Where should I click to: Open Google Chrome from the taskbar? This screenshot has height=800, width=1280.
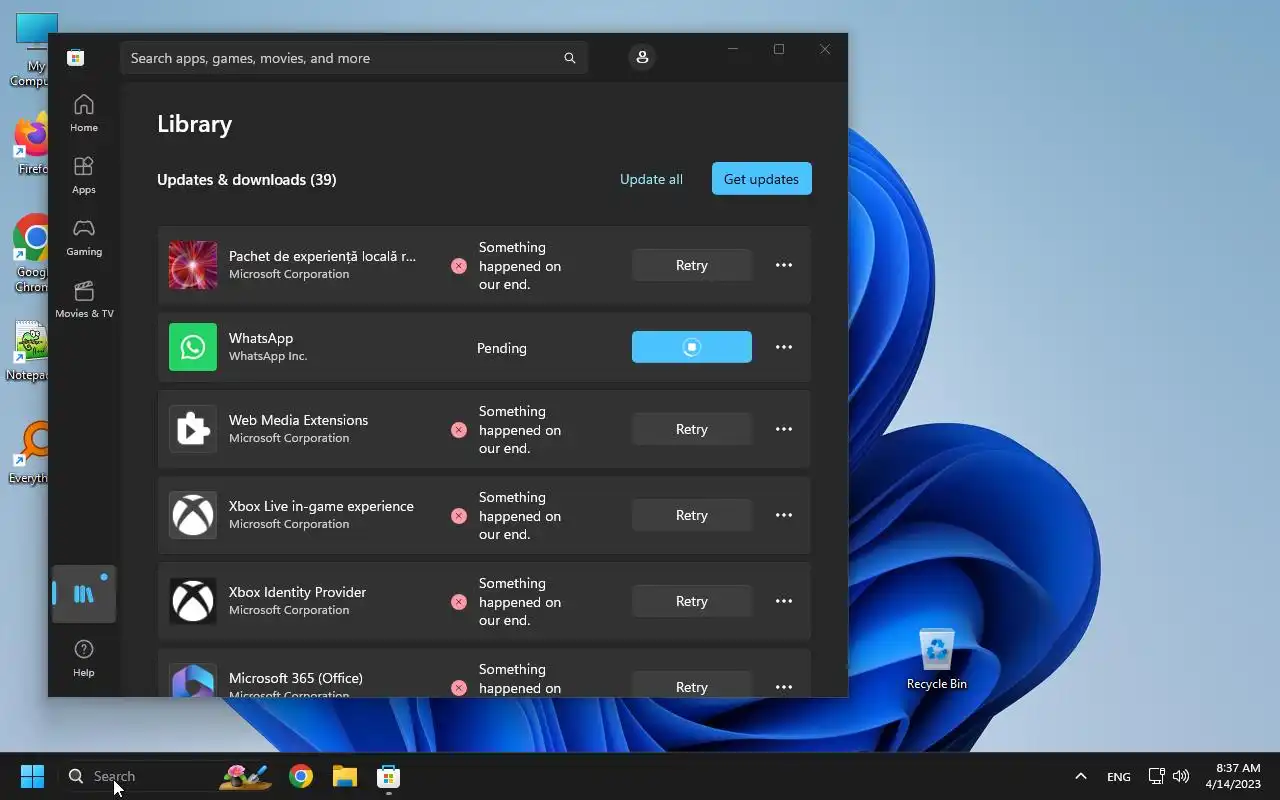pos(301,776)
